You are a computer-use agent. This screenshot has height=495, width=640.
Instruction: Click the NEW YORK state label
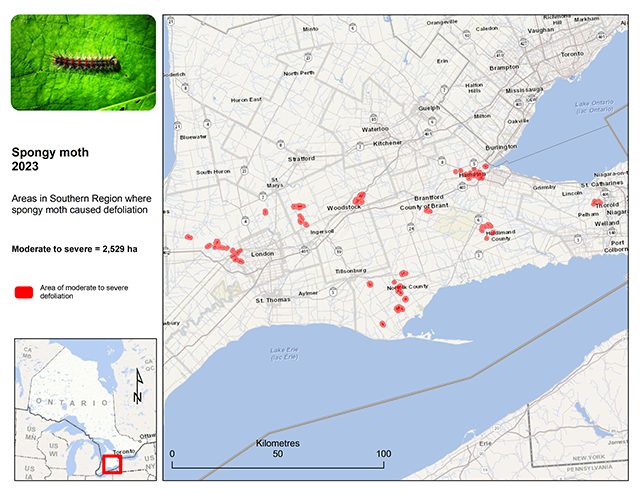588,458
